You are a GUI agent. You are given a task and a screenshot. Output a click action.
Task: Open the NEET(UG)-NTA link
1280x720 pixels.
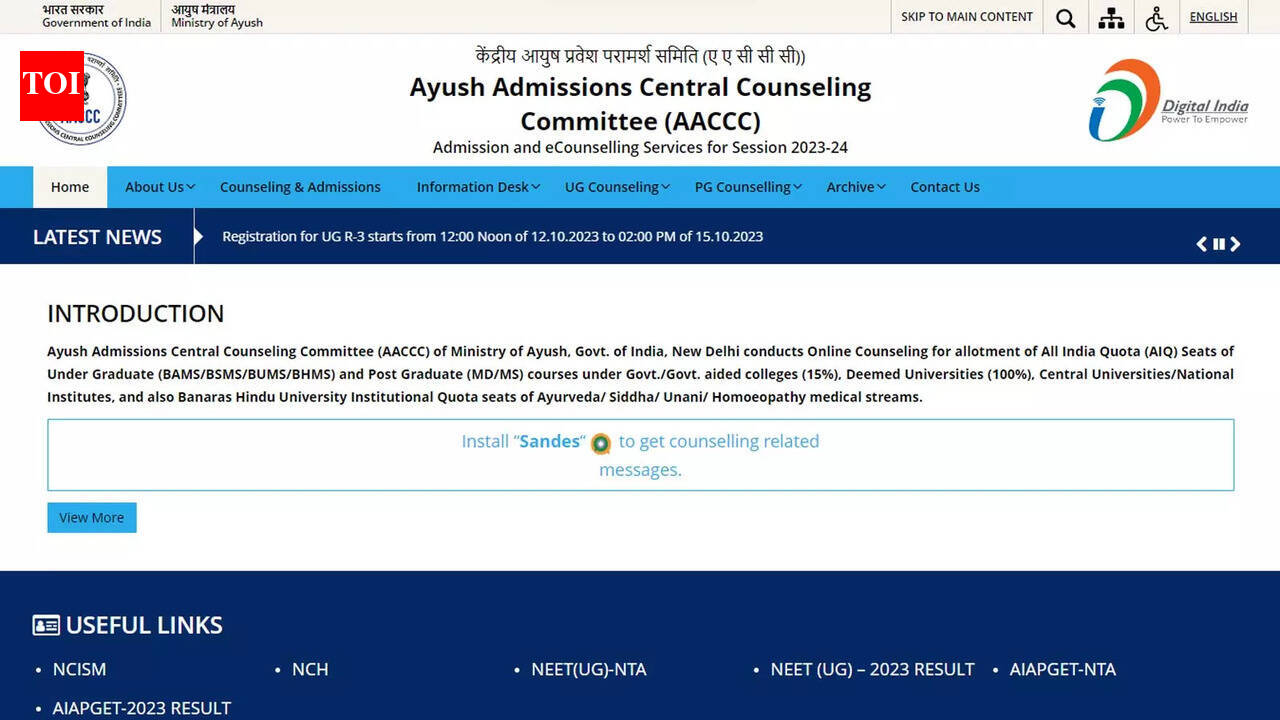(x=589, y=670)
